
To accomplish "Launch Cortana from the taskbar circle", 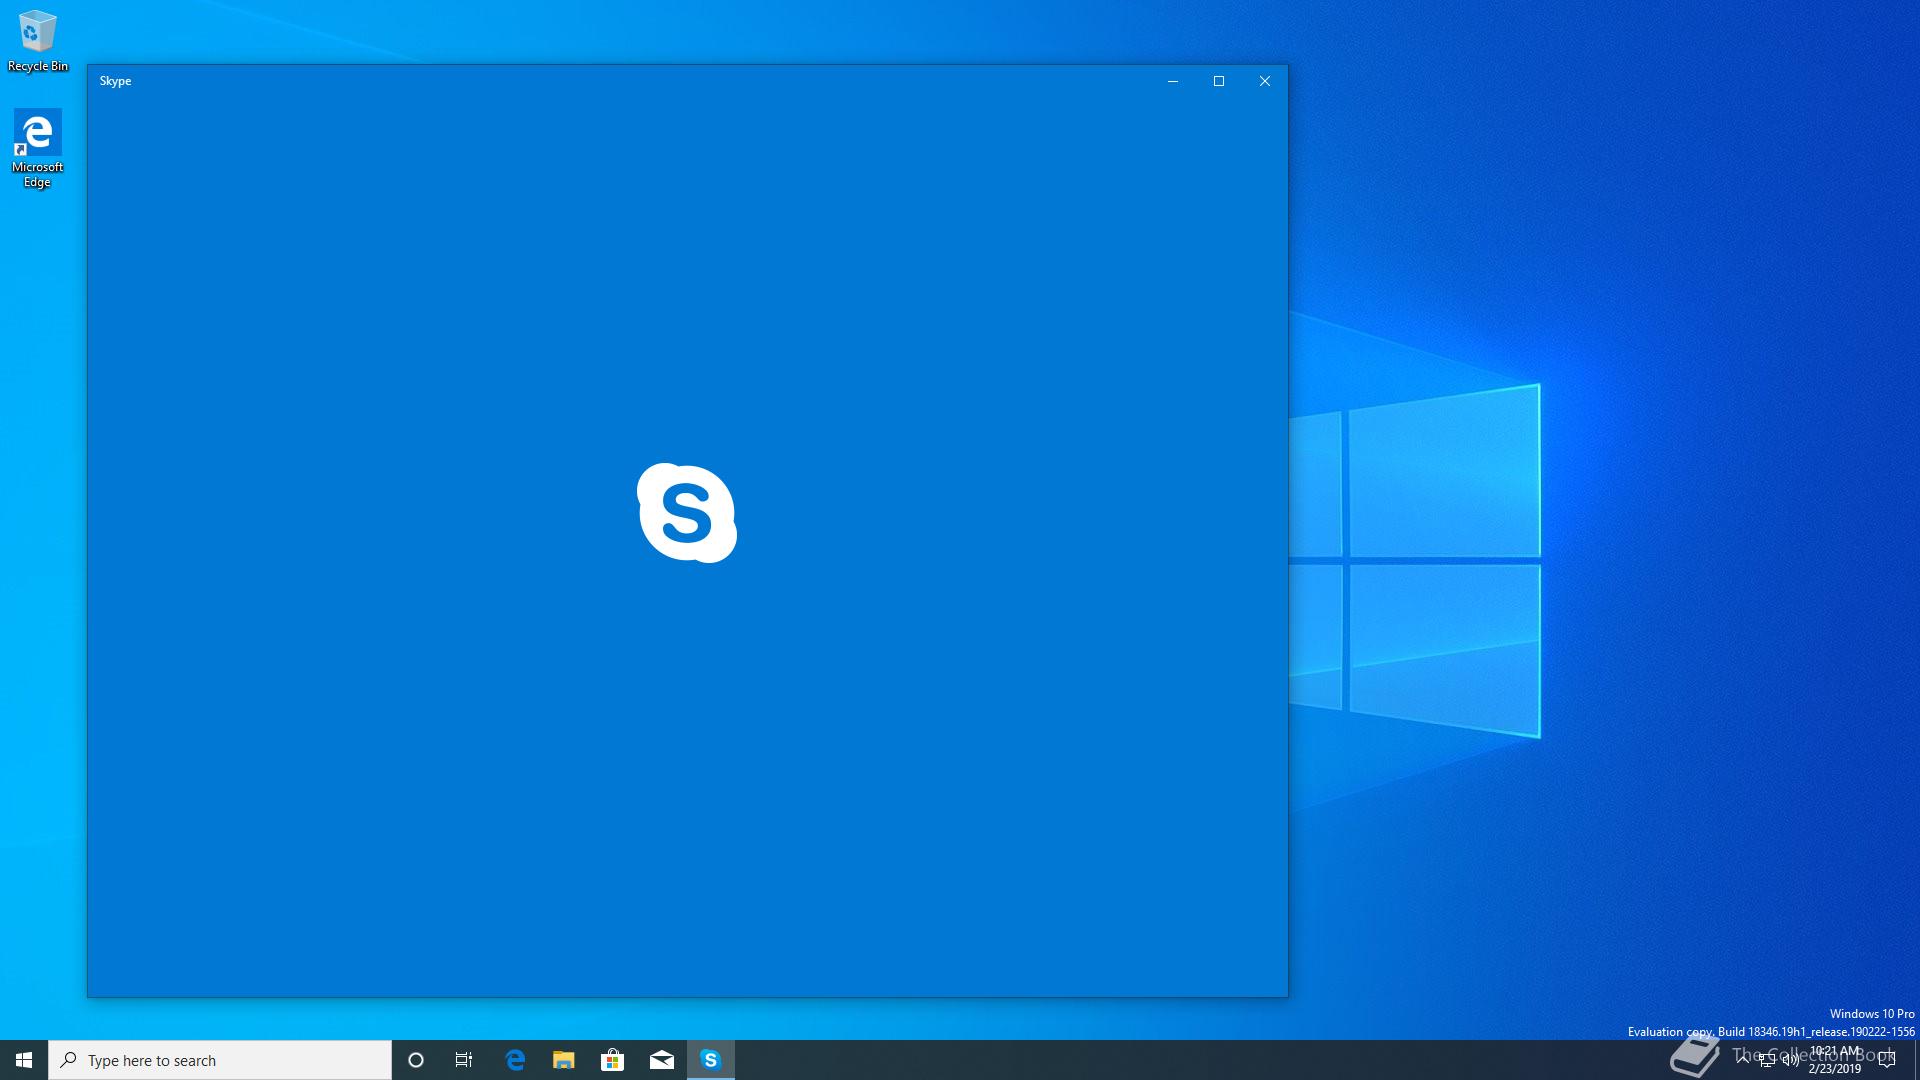I will pyautogui.click(x=416, y=1060).
